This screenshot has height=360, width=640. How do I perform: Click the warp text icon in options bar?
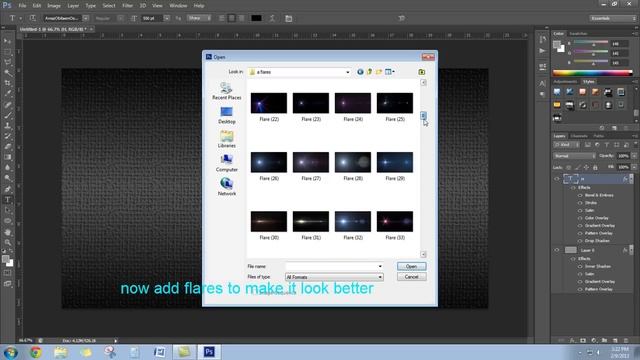(x=272, y=18)
